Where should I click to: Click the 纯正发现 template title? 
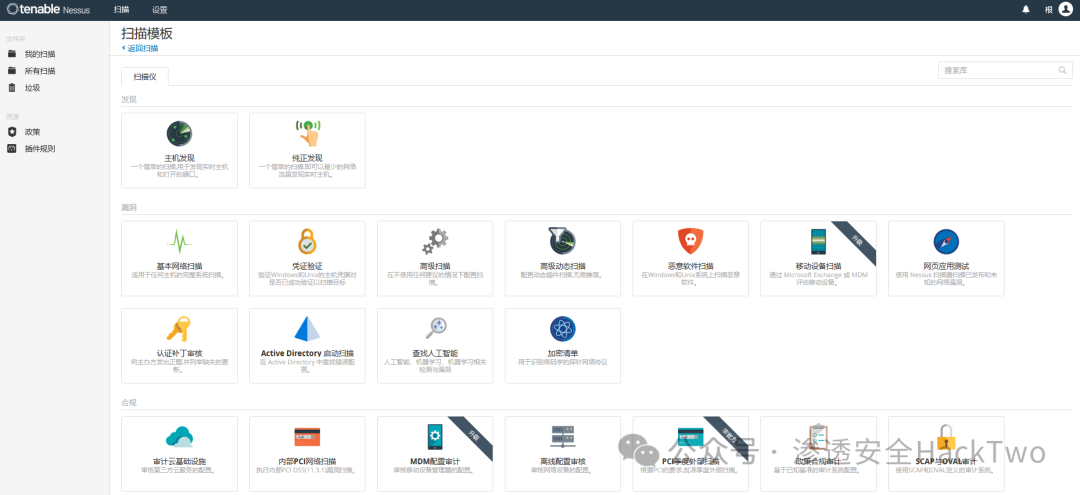(x=307, y=158)
